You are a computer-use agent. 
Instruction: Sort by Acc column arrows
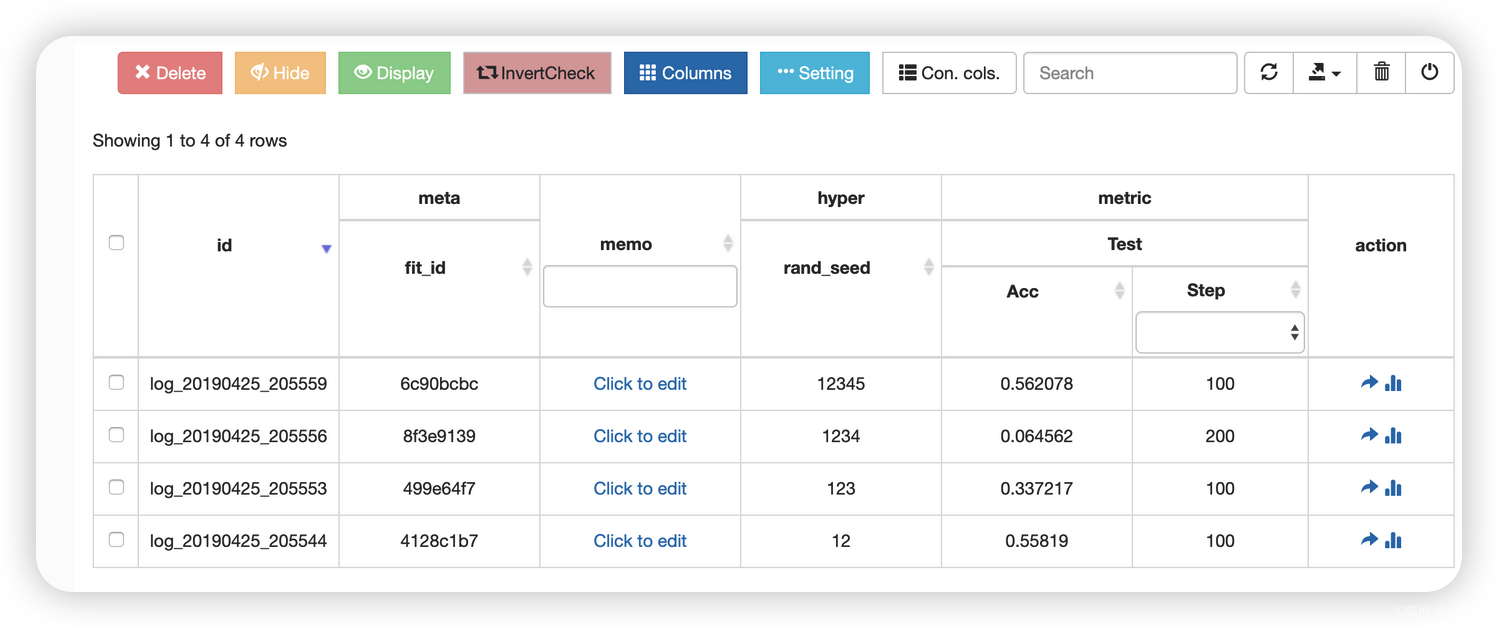1119,290
